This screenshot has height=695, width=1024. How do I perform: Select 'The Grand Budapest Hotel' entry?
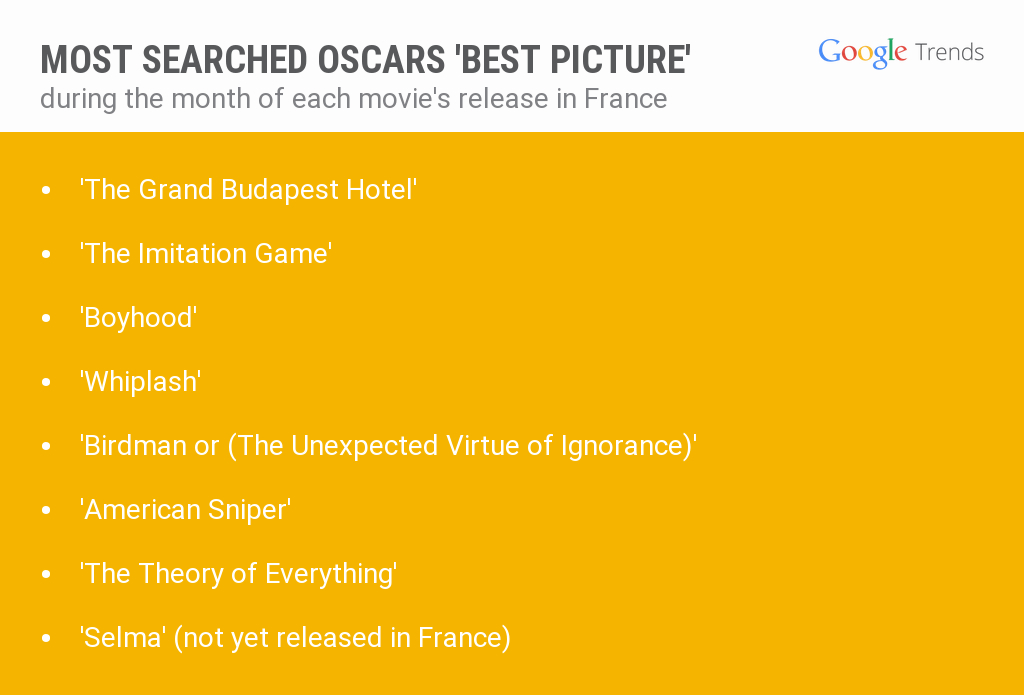click(x=248, y=189)
